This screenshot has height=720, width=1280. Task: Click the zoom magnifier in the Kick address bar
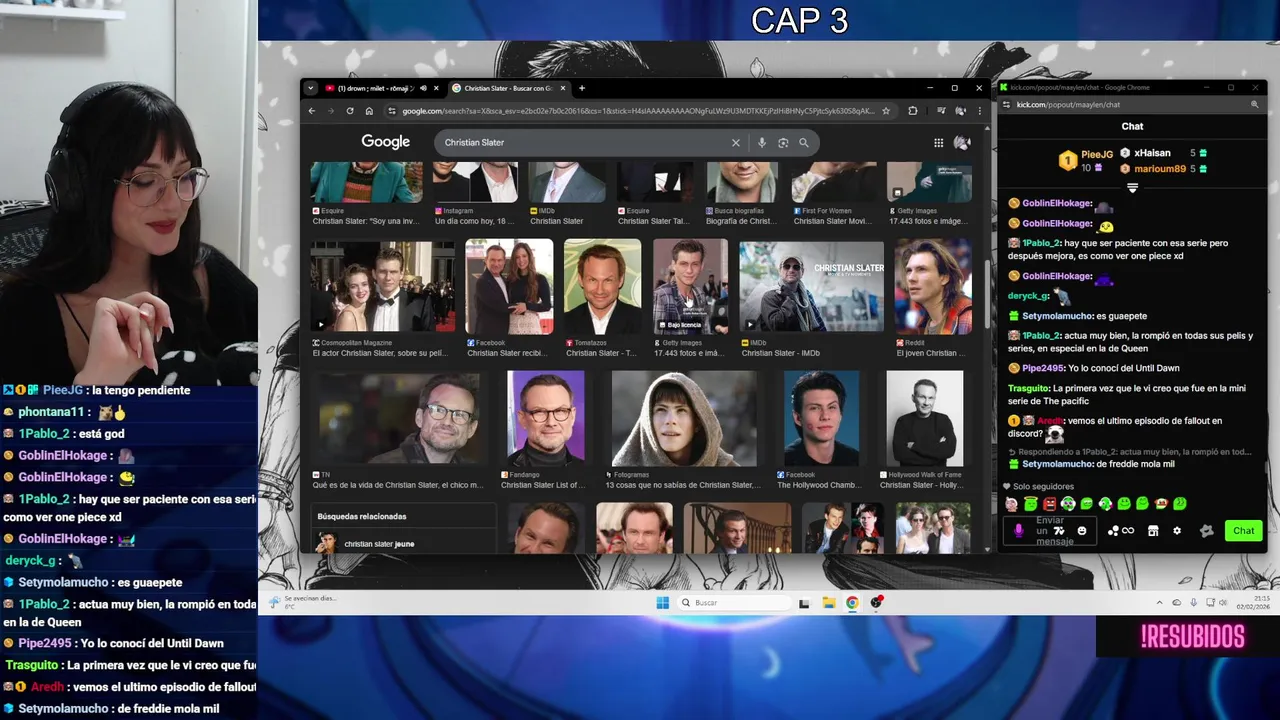tap(1255, 104)
